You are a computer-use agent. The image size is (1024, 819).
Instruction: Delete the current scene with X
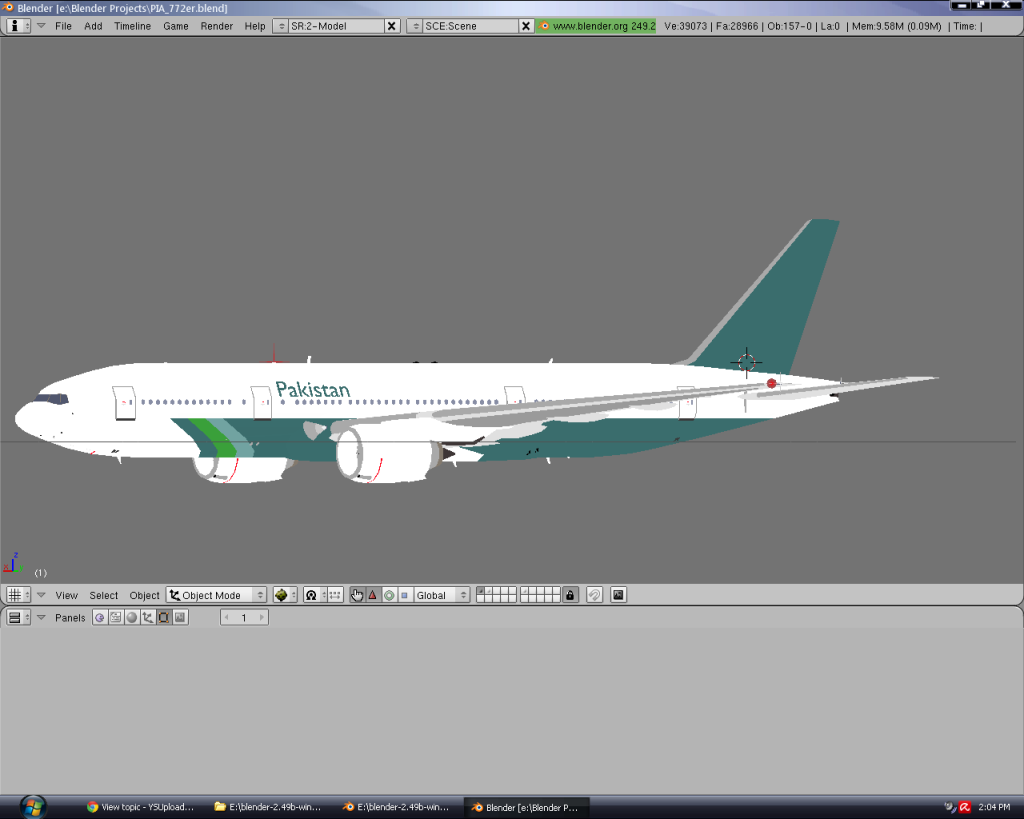526,25
